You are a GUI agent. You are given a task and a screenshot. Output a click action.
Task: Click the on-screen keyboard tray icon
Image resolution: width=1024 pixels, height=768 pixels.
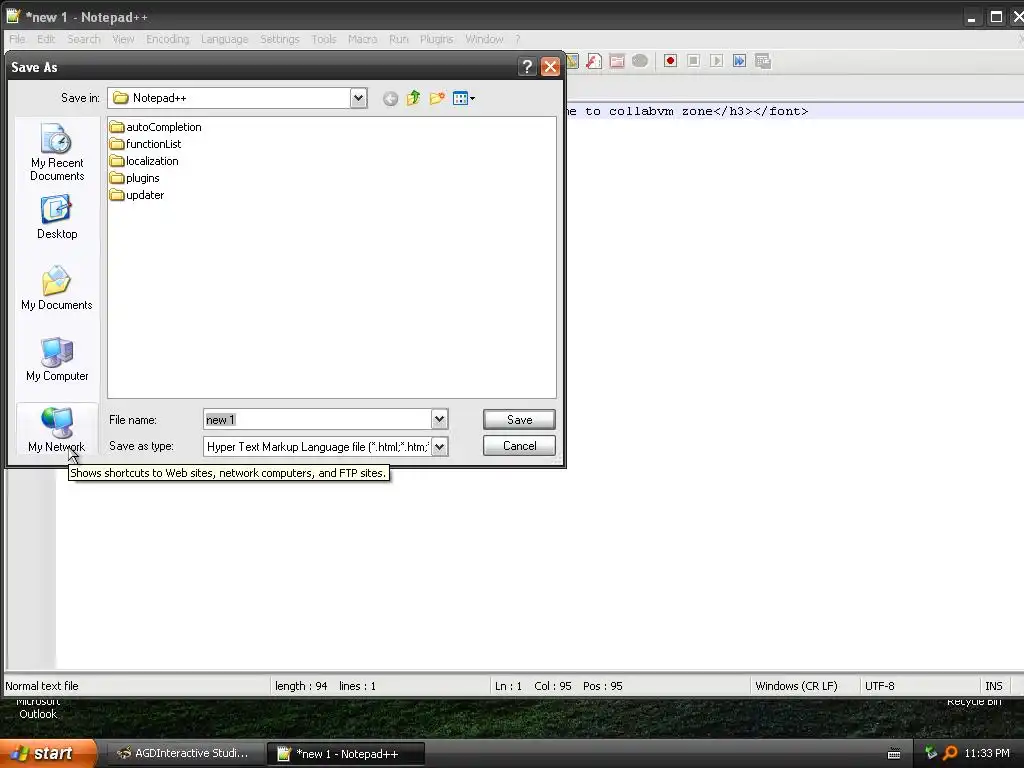coord(894,754)
